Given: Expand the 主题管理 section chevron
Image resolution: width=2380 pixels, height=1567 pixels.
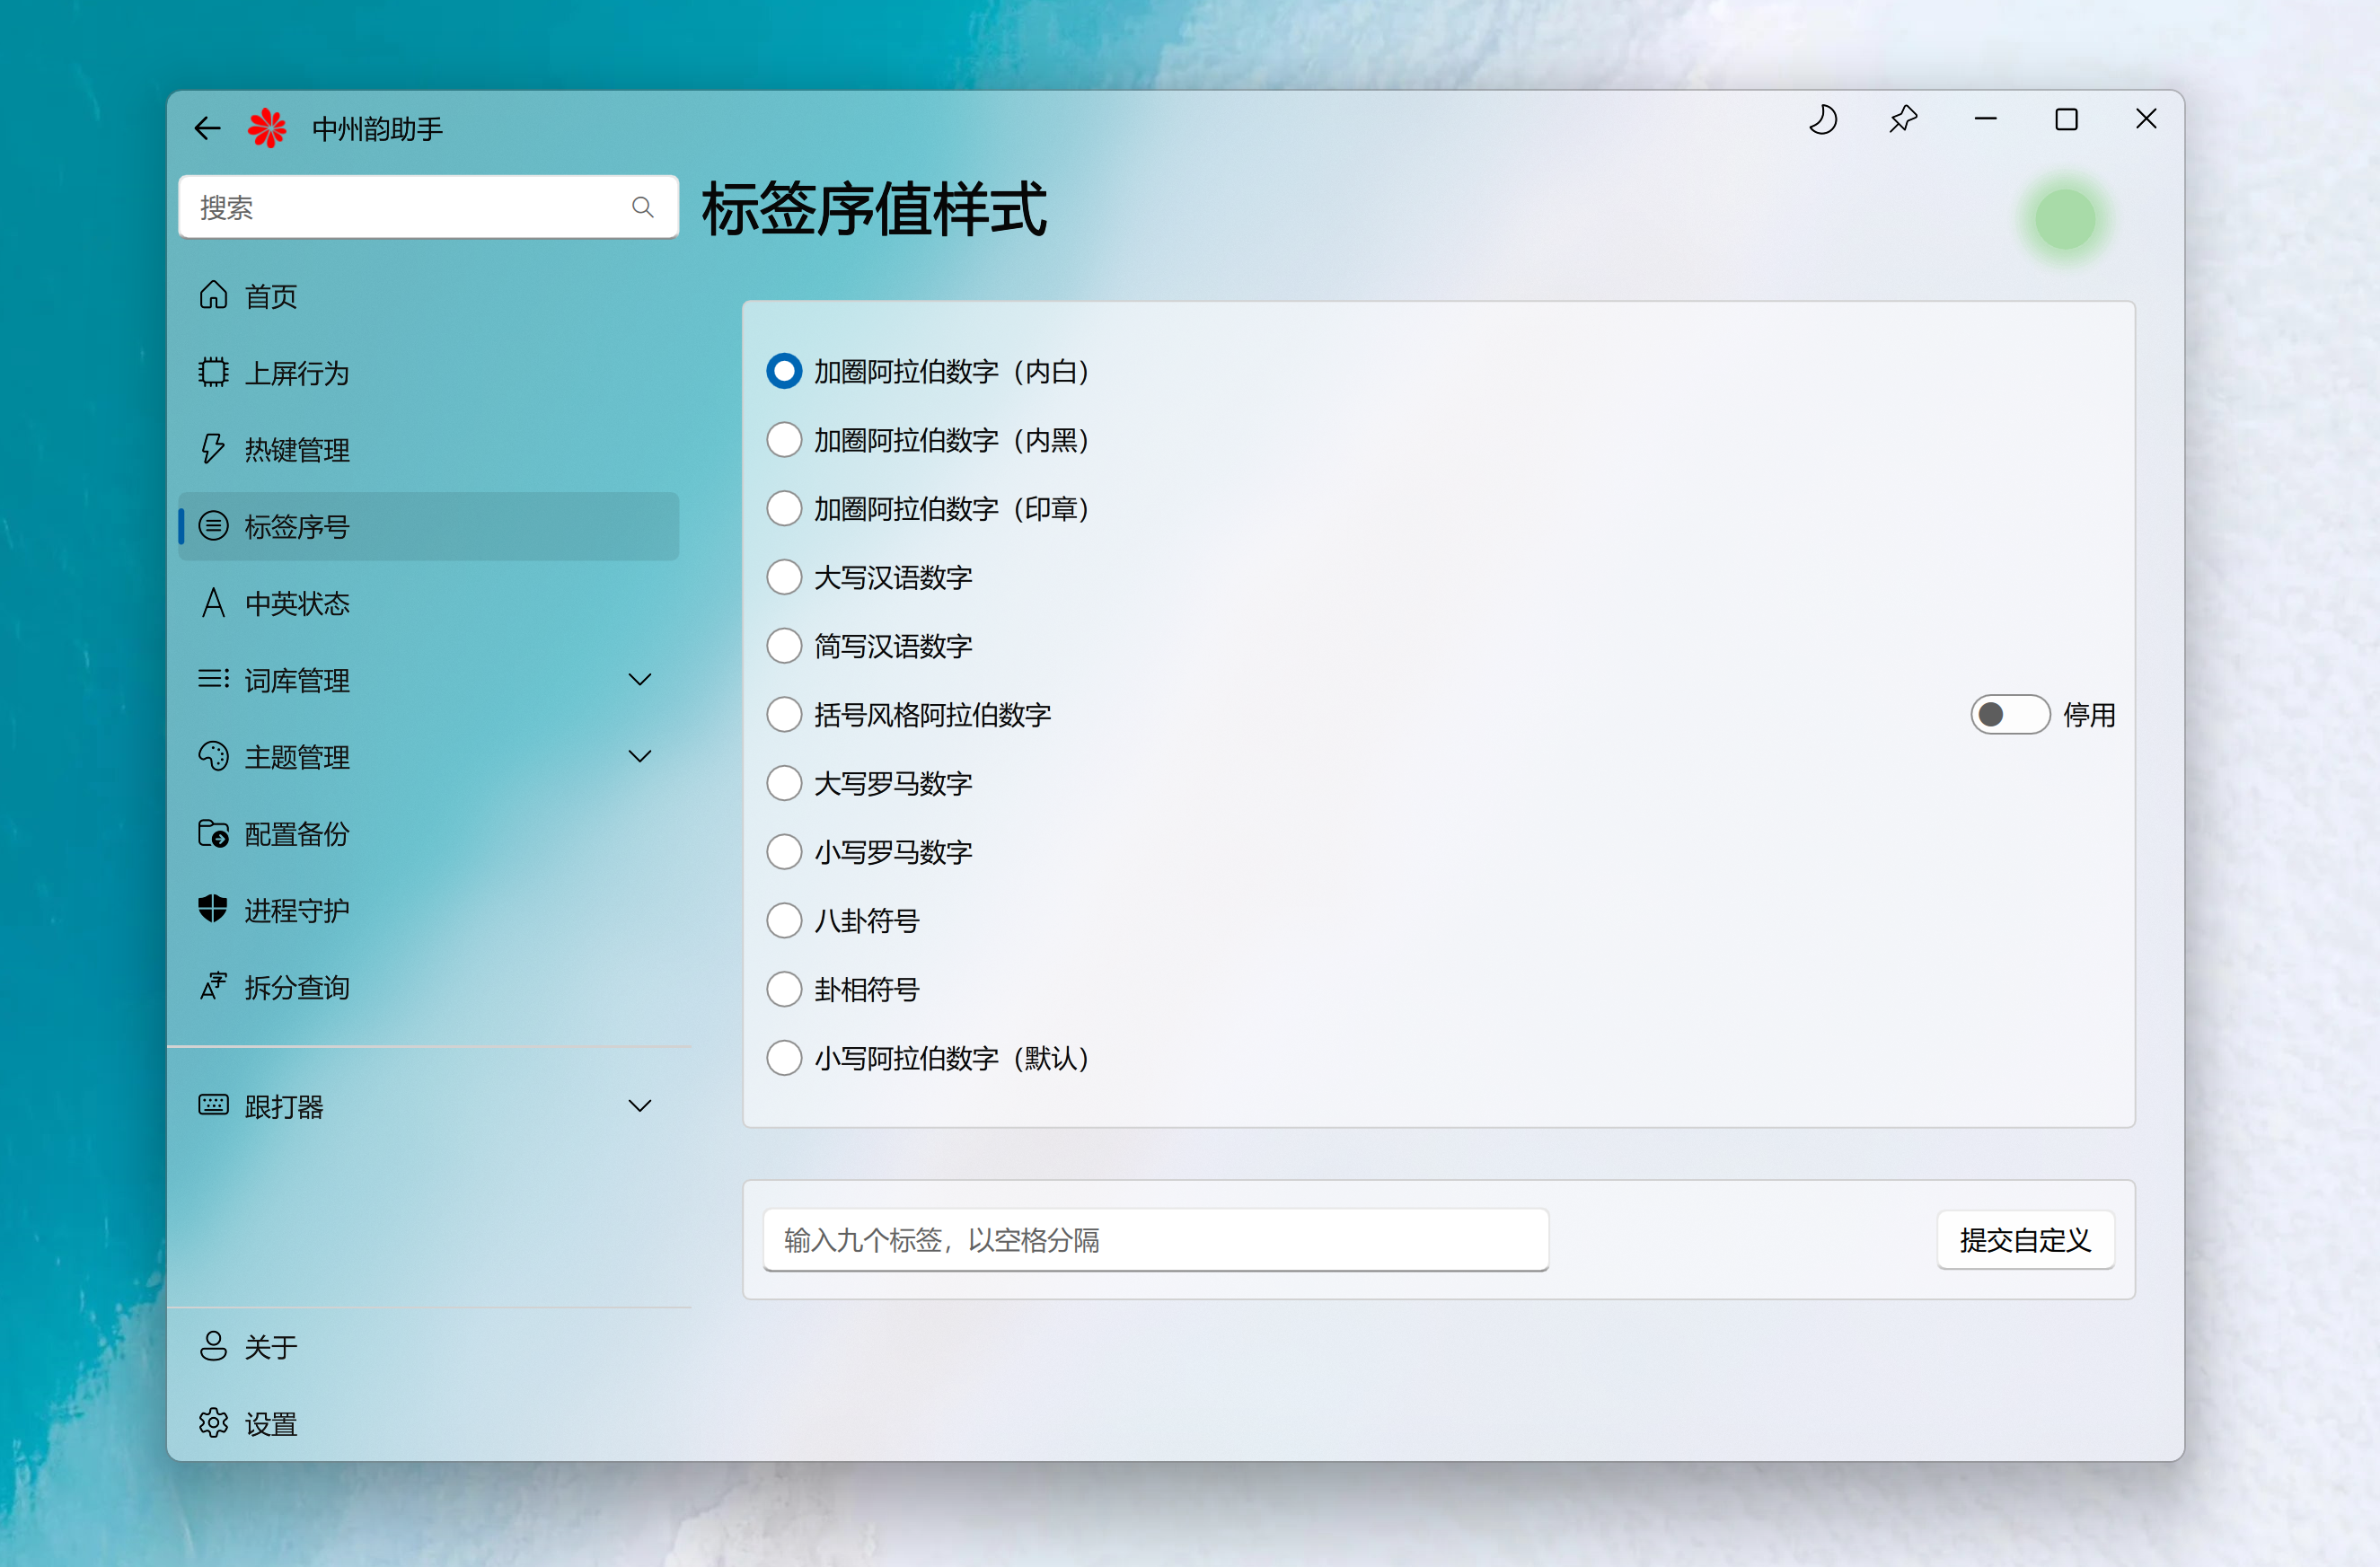Looking at the screenshot, I should tap(640, 757).
